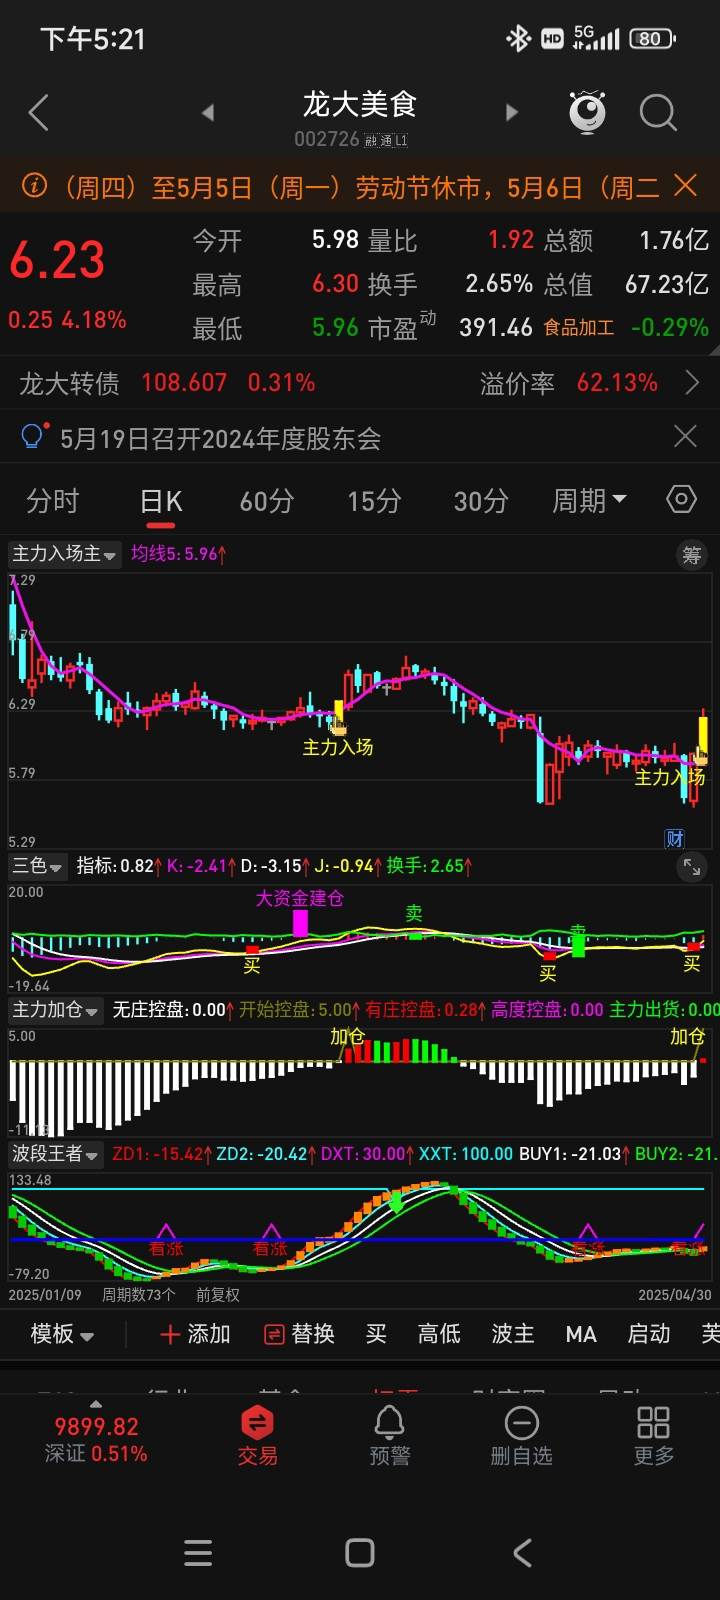This screenshot has height=1600, width=720.
Task: Tap the back arrow at top left
Action: coord(39,113)
